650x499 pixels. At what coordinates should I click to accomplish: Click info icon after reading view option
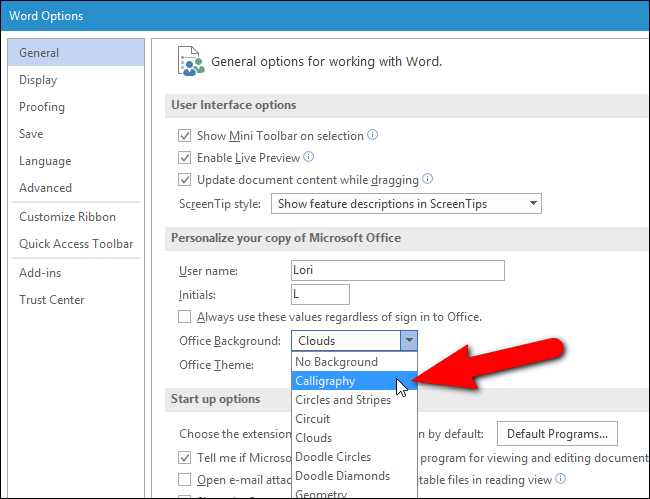click(560, 479)
